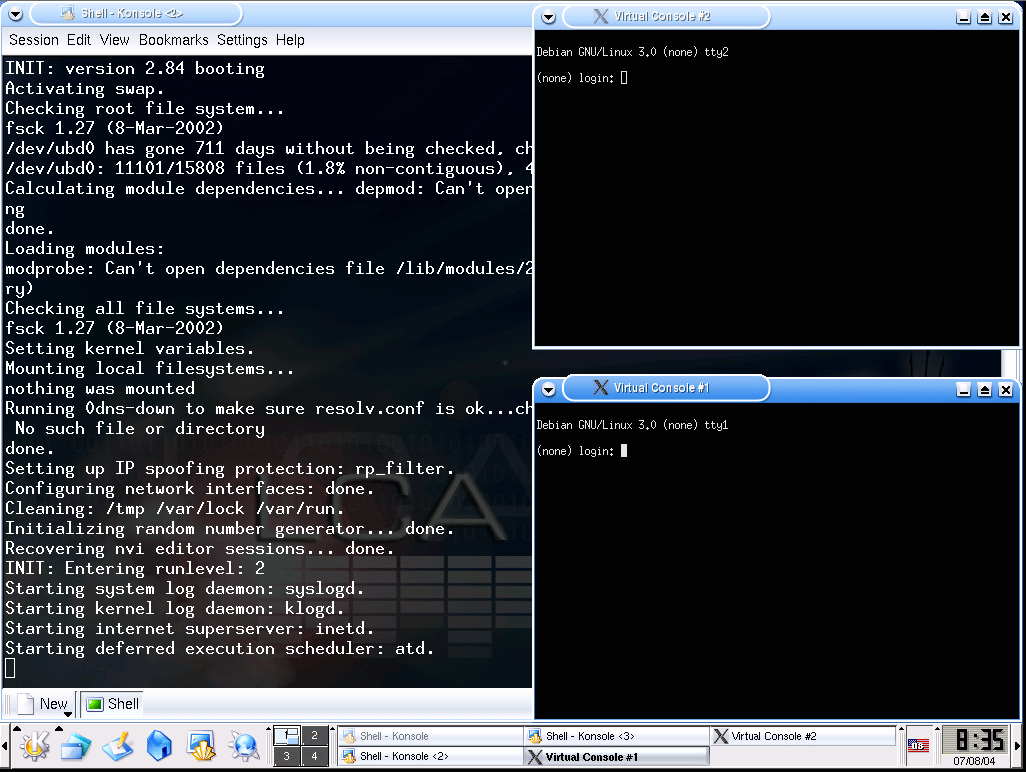Image resolution: width=1026 pixels, height=772 pixels.
Task: Close the Virtual Console #1 window
Action: click(1006, 390)
